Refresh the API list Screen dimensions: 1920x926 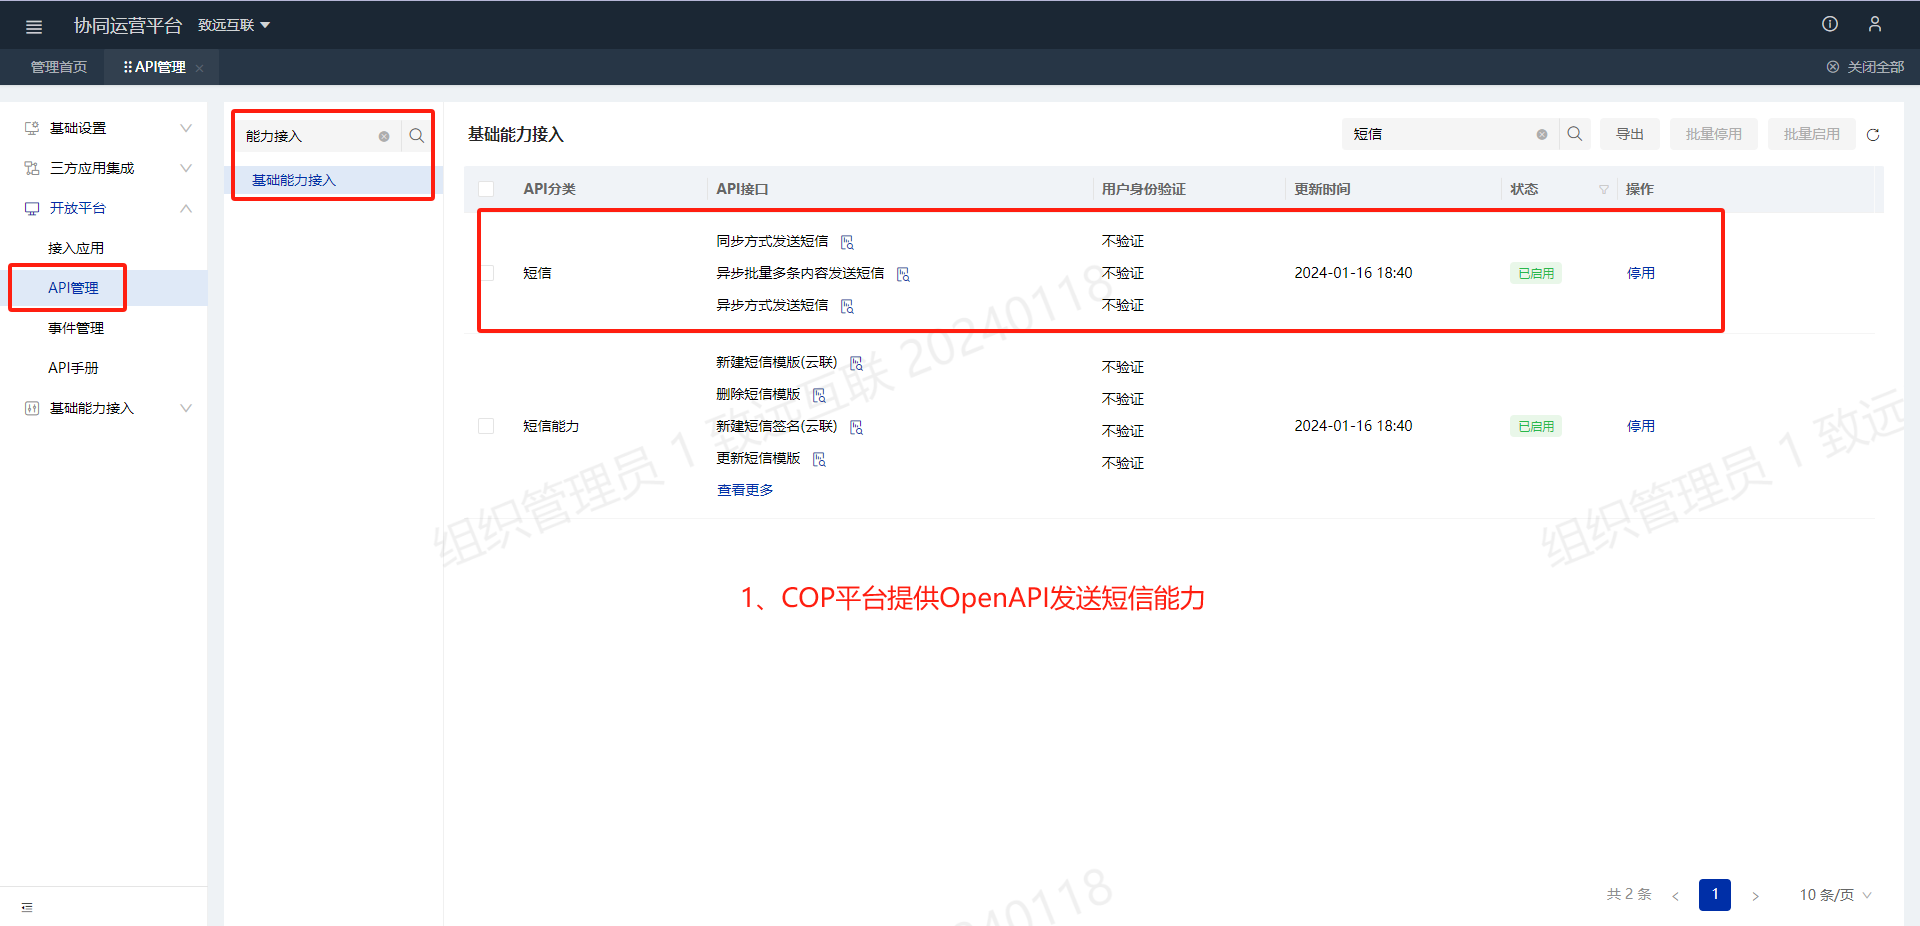(x=1873, y=134)
